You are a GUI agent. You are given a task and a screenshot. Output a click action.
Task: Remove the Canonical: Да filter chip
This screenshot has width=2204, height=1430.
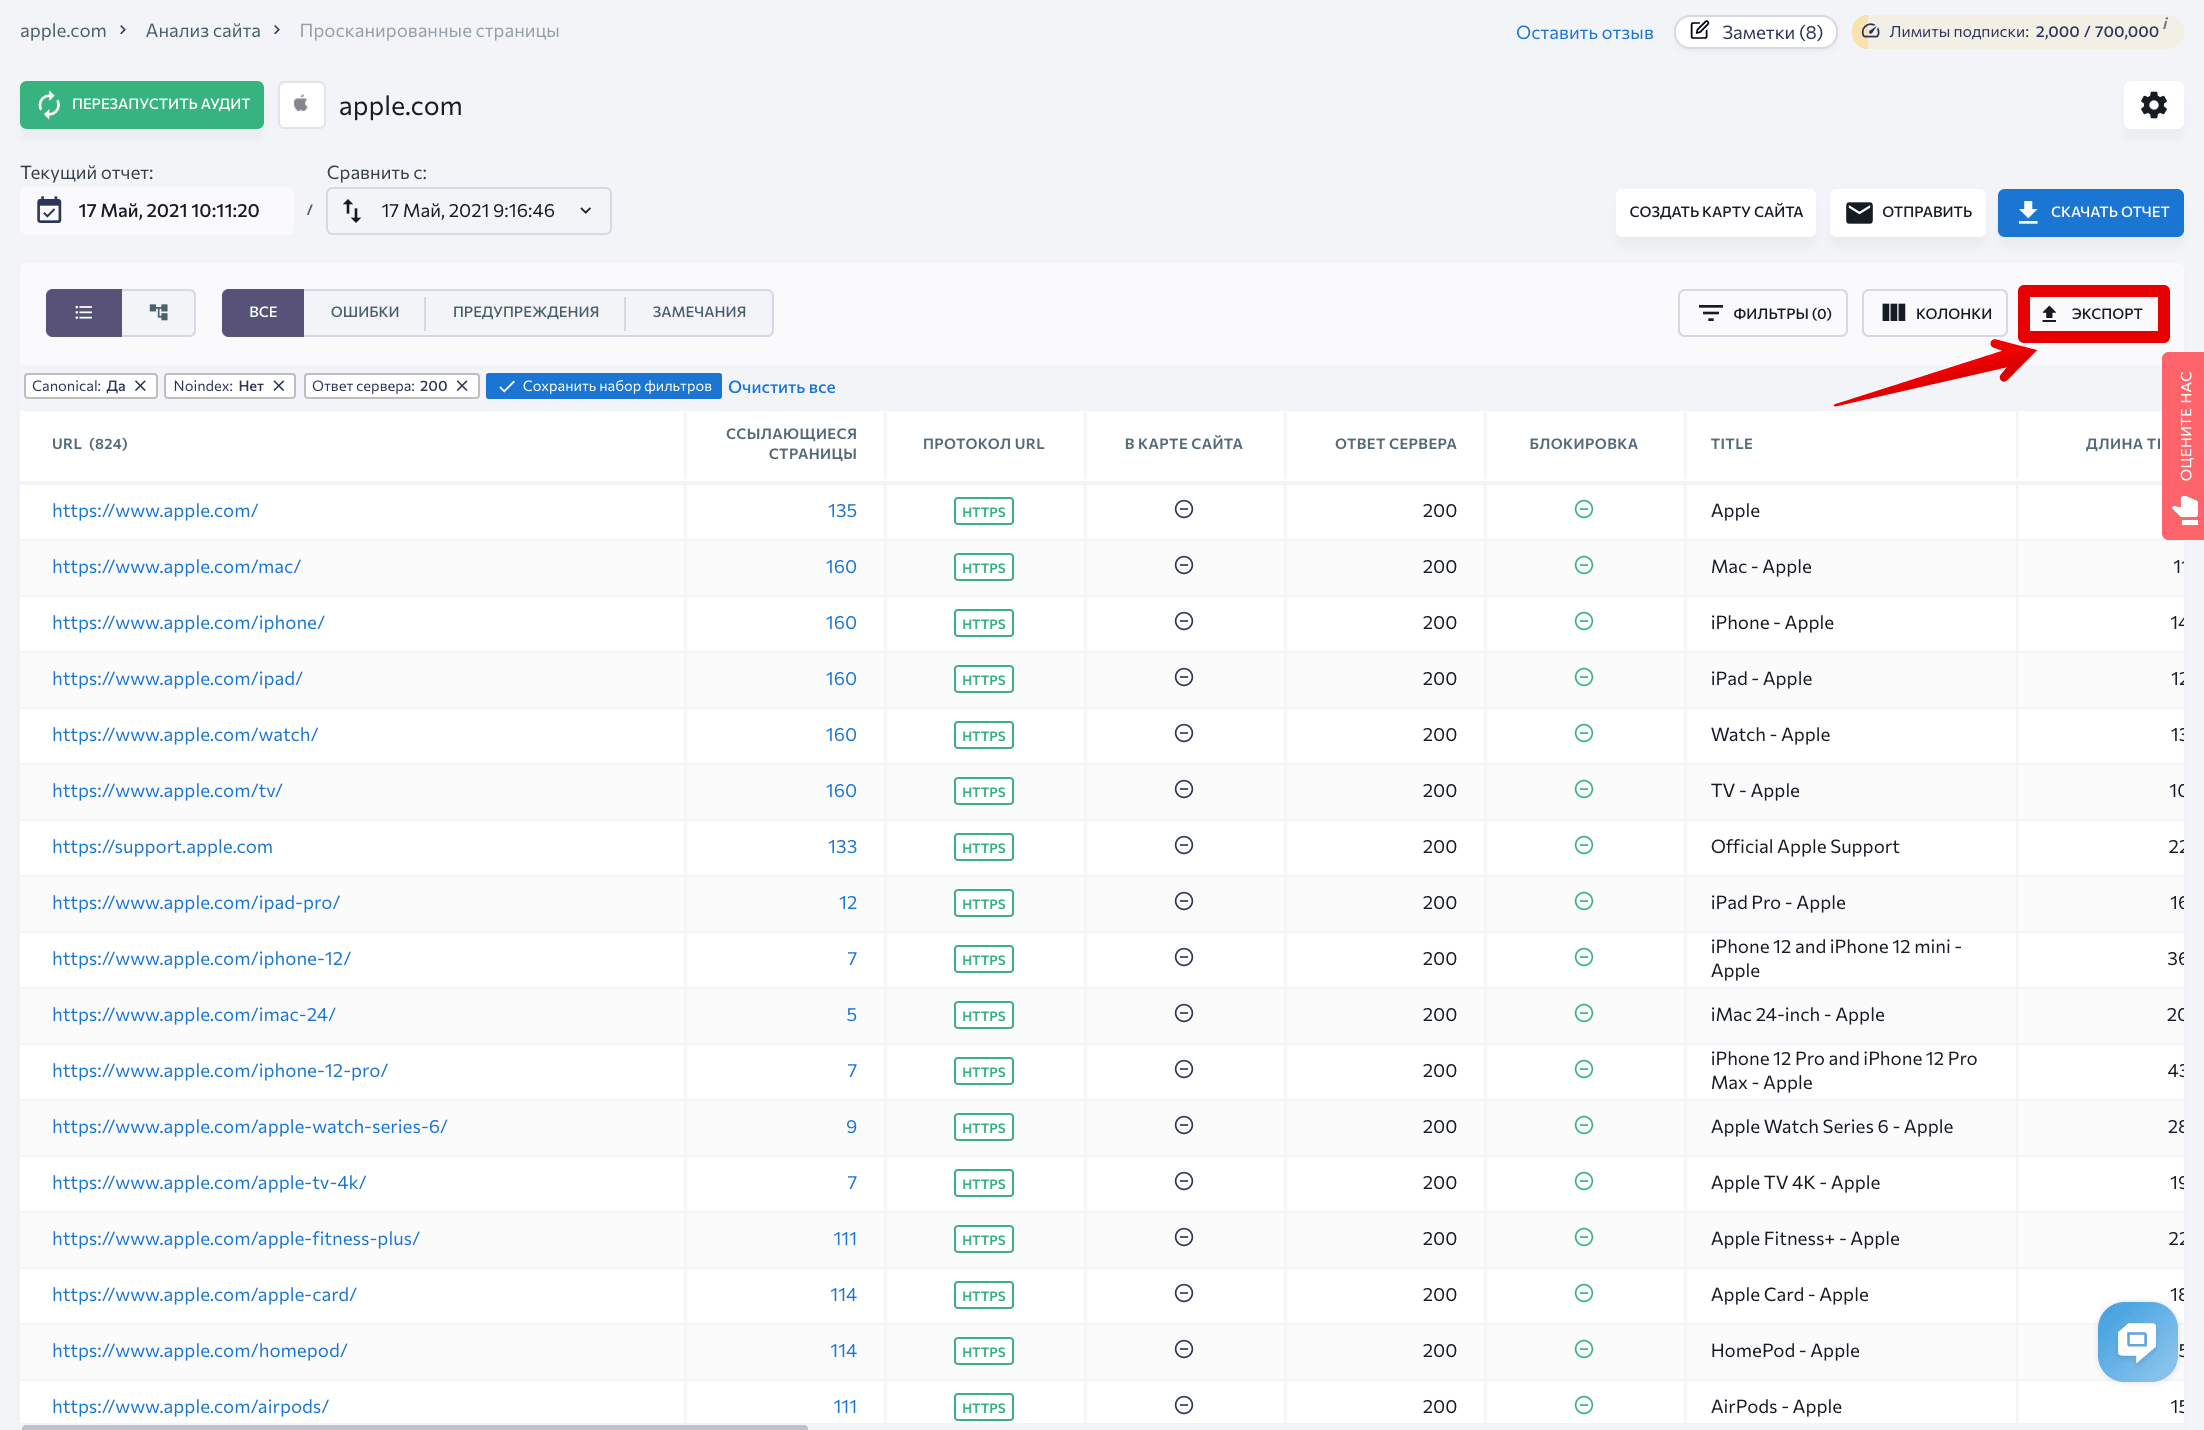pyautogui.click(x=140, y=386)
